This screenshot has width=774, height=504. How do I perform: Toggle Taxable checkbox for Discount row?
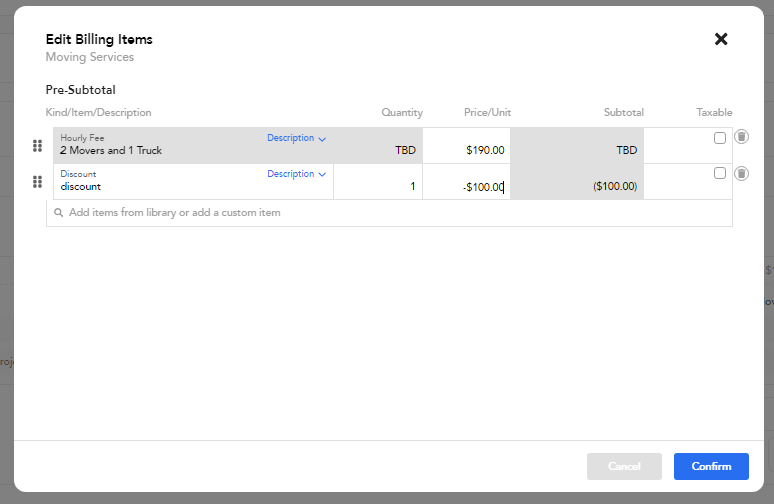point(720,173)
